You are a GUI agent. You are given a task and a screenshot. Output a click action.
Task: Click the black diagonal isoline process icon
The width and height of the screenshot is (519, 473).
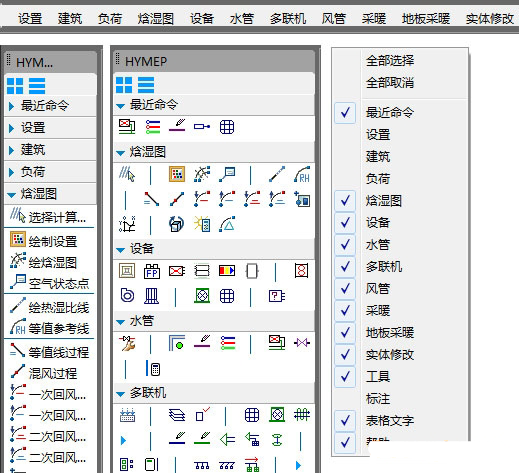[x=152, y=199]
